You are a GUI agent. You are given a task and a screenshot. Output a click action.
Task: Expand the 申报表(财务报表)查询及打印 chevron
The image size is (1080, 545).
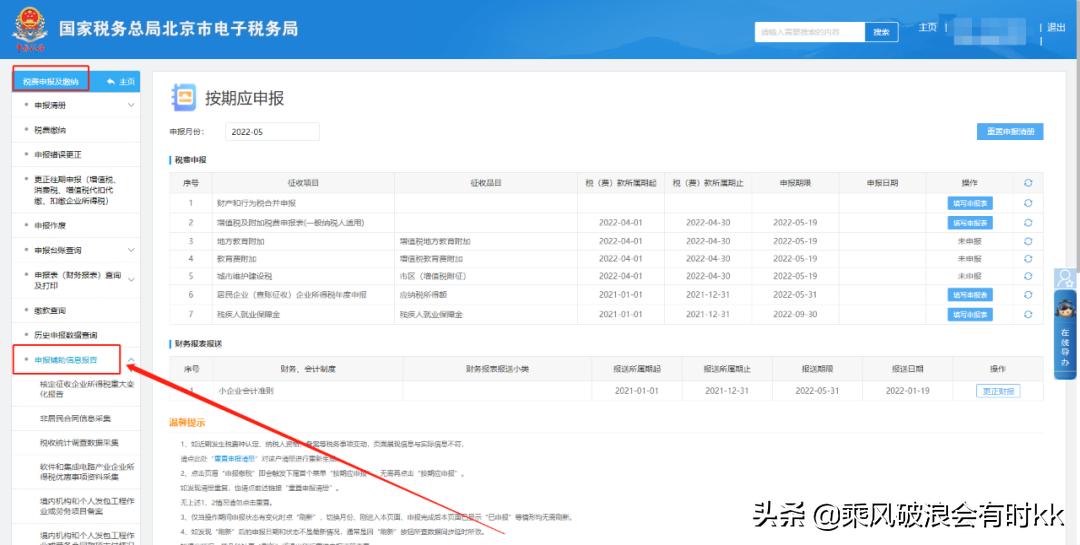(x=131, y=279)
